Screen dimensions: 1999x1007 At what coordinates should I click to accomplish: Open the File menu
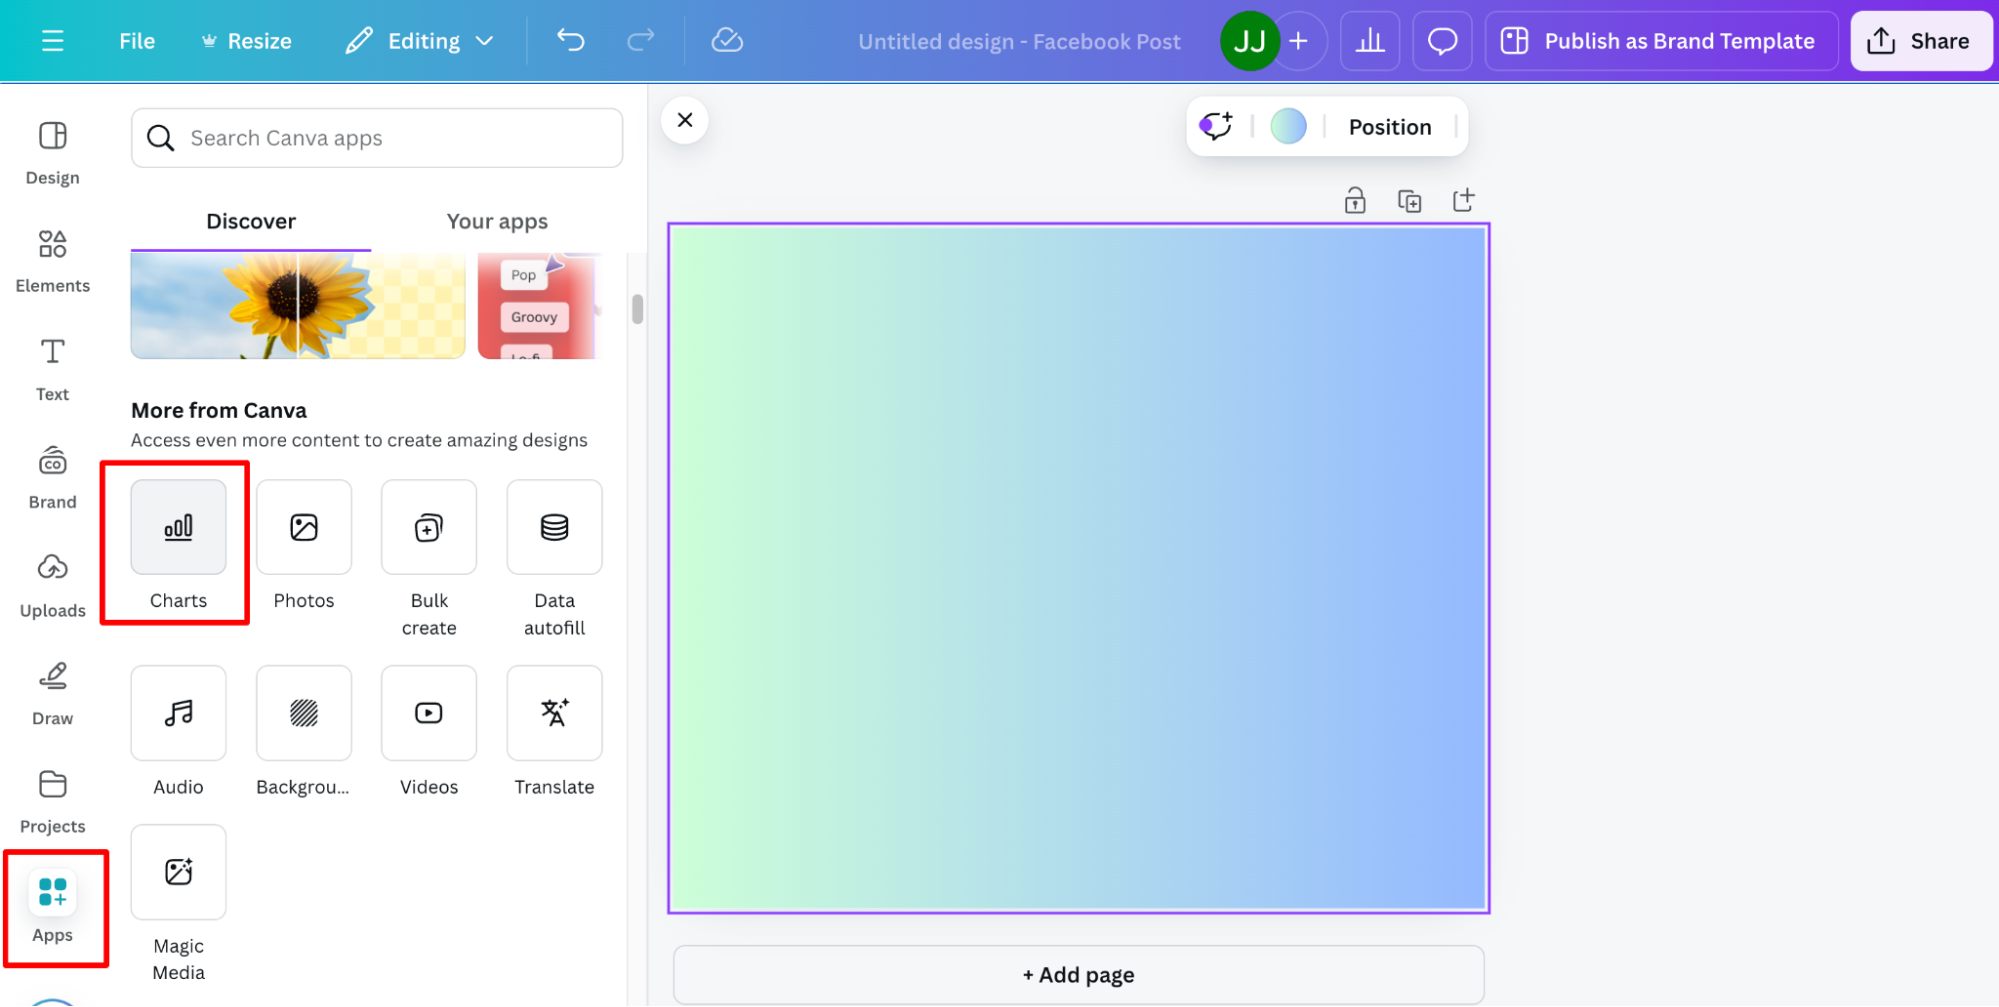coord(137,41)
